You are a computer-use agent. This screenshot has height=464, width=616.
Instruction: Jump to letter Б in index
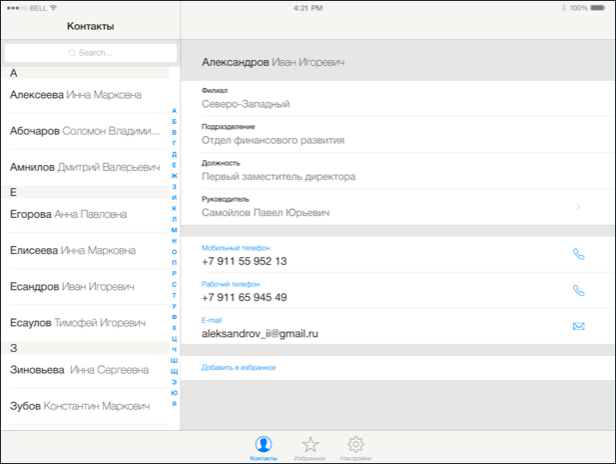click(174, 122)
